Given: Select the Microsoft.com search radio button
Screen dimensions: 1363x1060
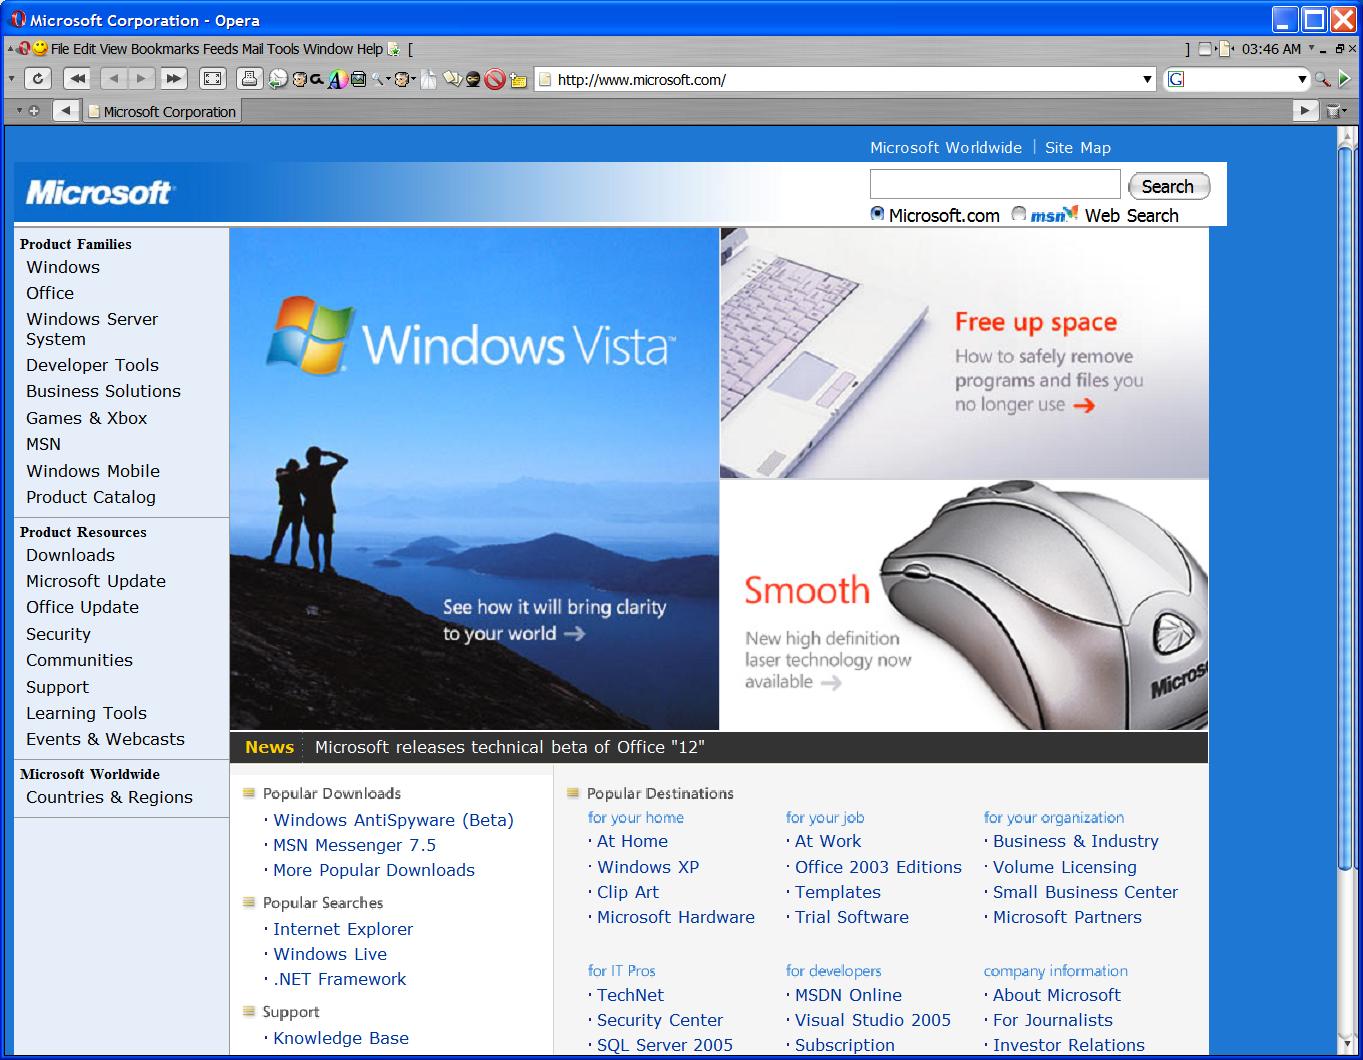Looking at the screenshot, I should (x=877, y=214).
